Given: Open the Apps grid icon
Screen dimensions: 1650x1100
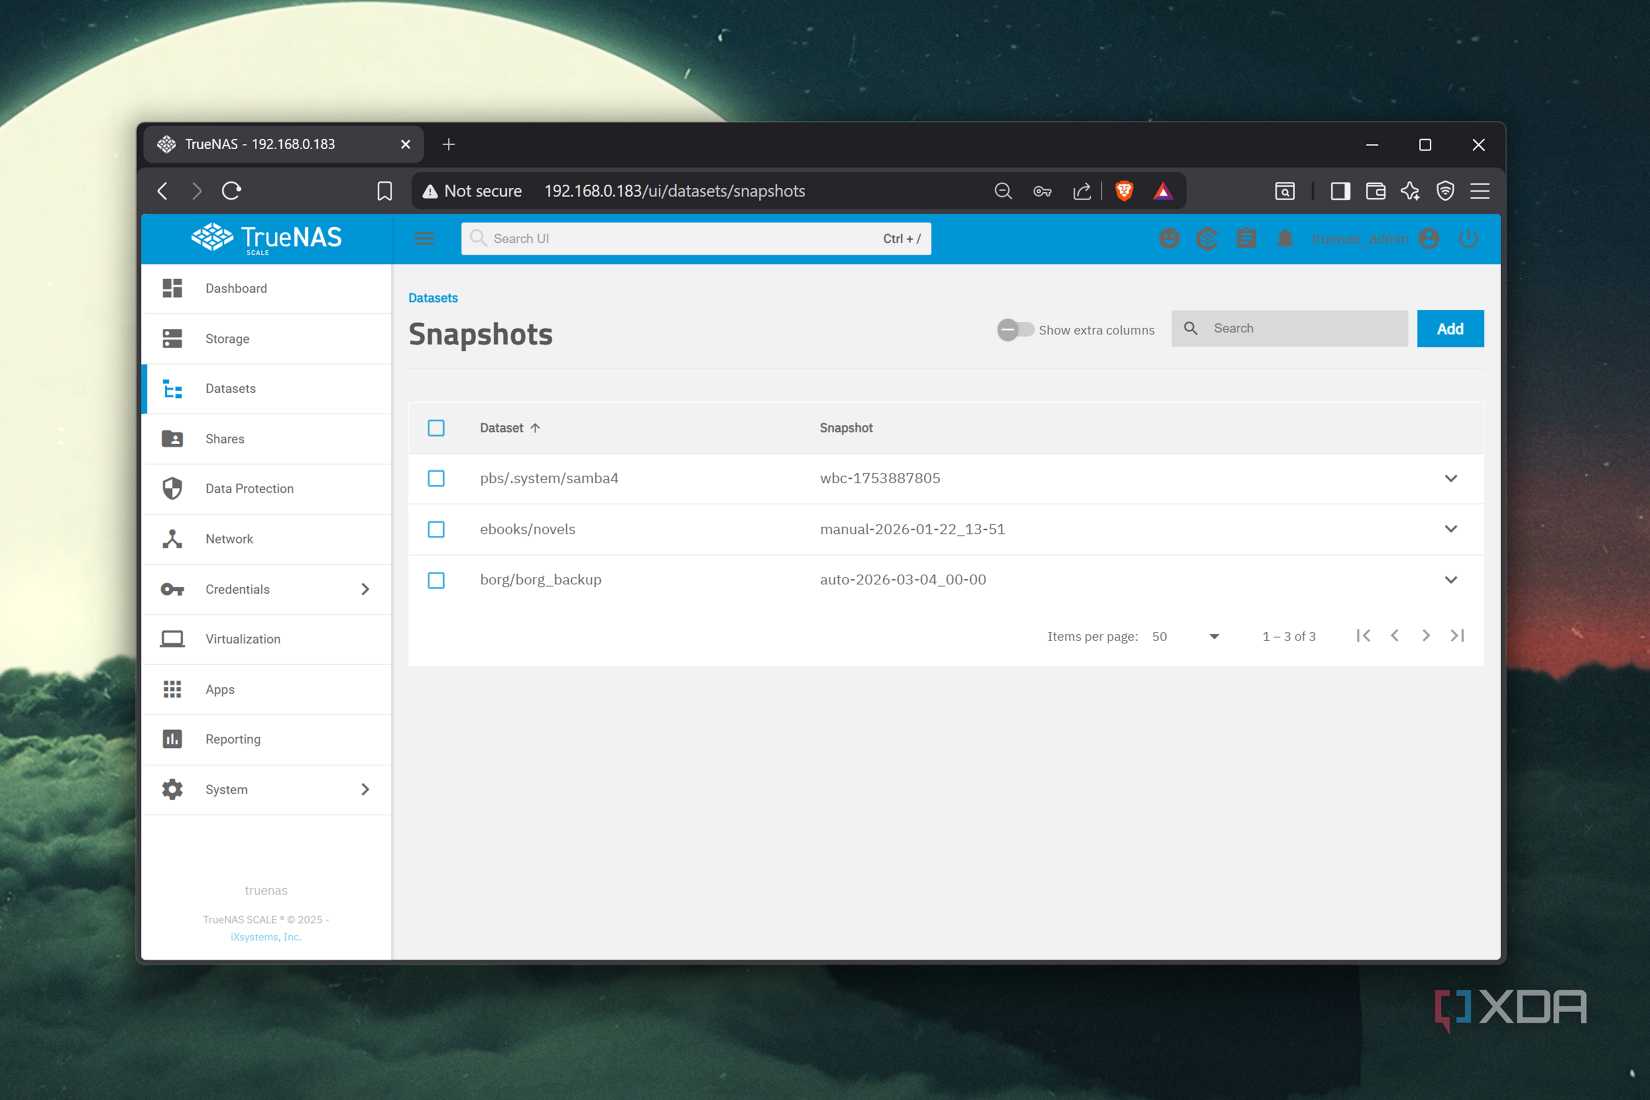Looking at the screenshot, I should coord(172,689).
